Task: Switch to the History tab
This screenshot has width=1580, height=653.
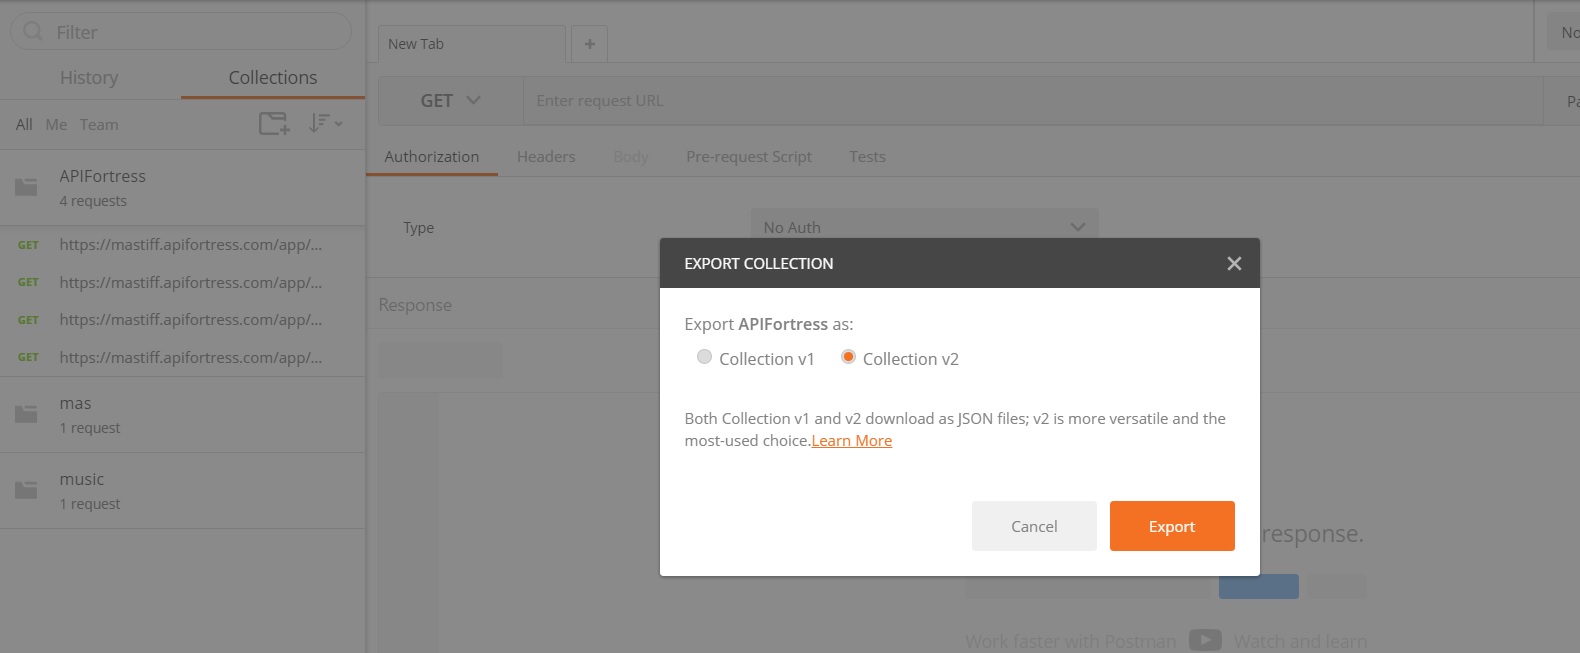Action: pyautogui.click(x=89, y=78)
